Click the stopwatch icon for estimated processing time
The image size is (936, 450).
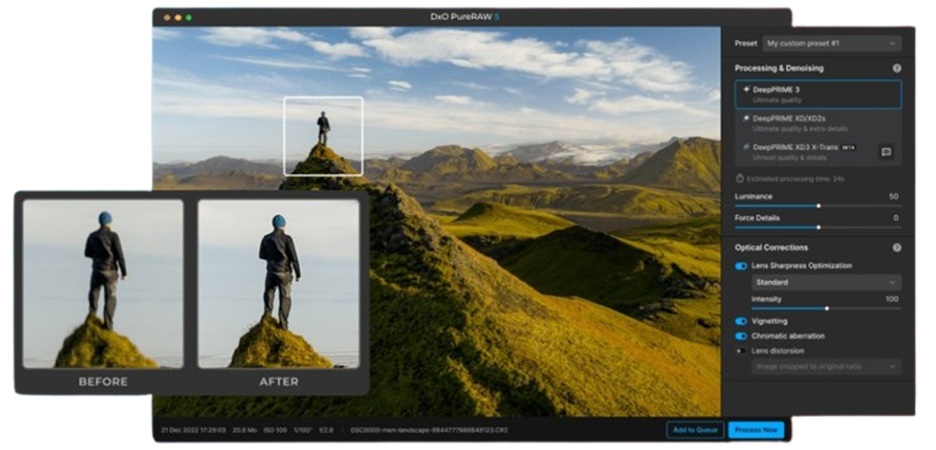tap(740, 178)
